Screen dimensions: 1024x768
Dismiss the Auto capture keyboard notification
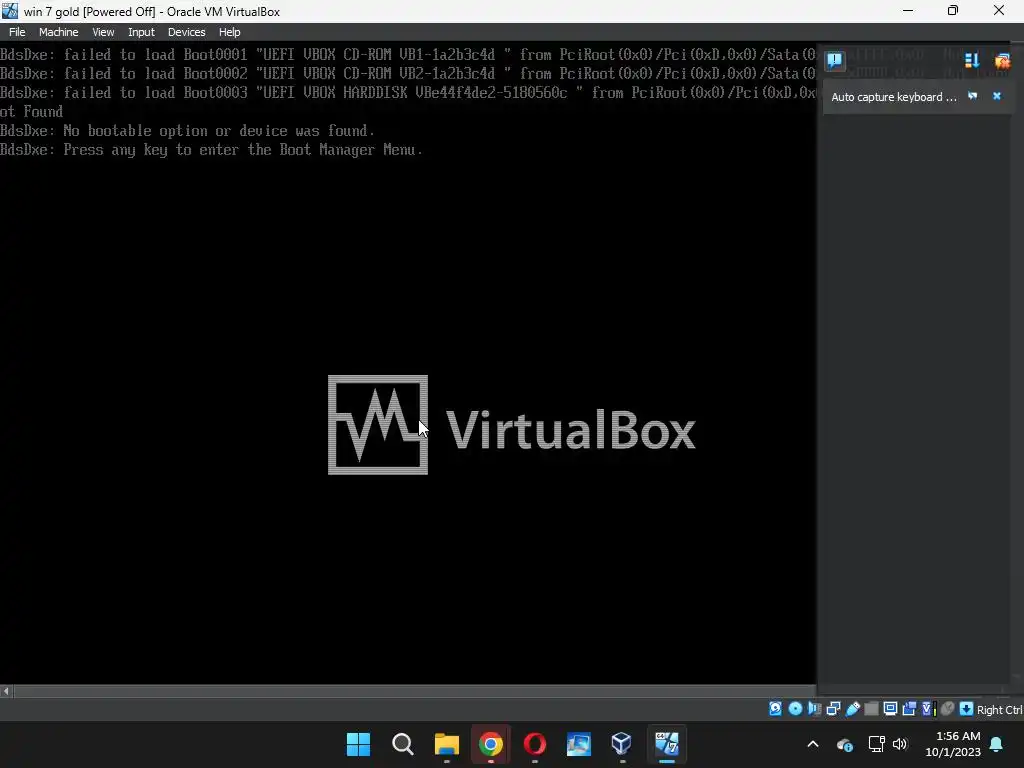997,96
